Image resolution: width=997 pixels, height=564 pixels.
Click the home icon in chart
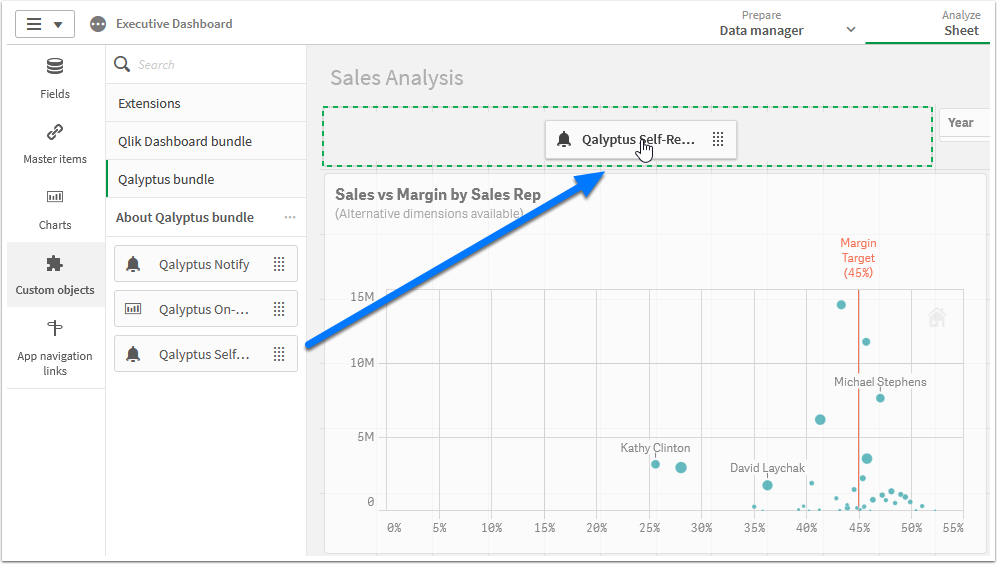point(937,318)
